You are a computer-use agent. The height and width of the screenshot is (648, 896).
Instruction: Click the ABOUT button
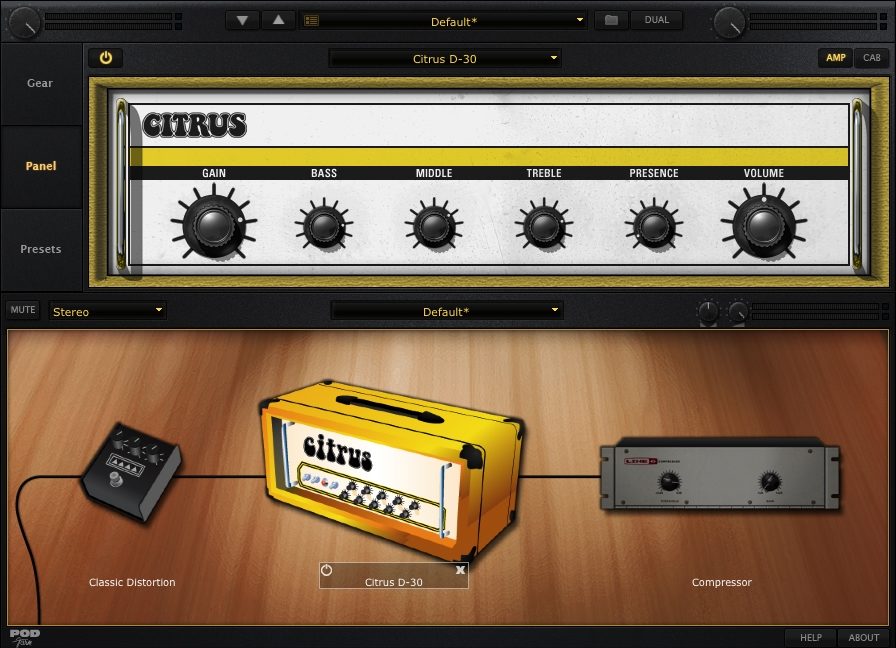863,638
